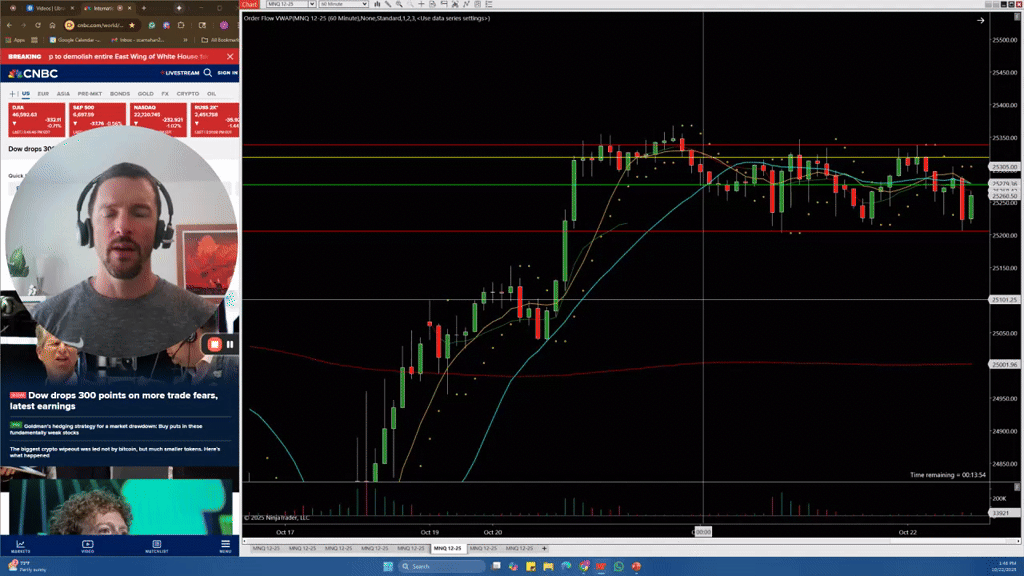Viewport: 1024px width, 576px height.
Task: Select the CRYPTO markets tab
Action: [188, 93]
